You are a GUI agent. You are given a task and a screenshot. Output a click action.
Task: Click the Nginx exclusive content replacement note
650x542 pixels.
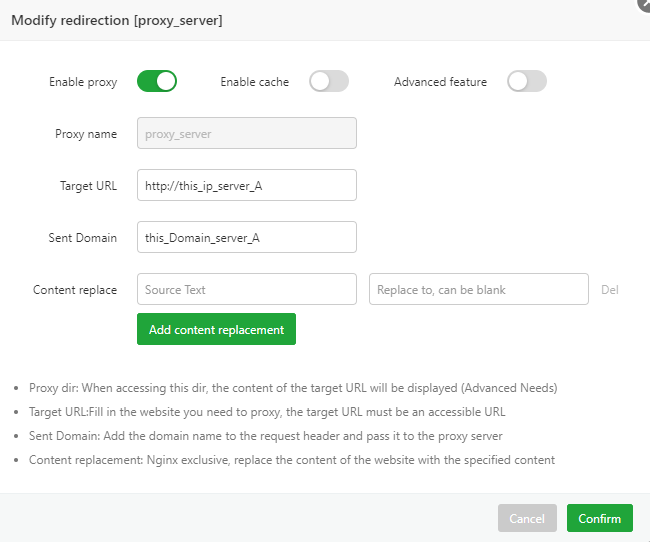pos(292,460)
